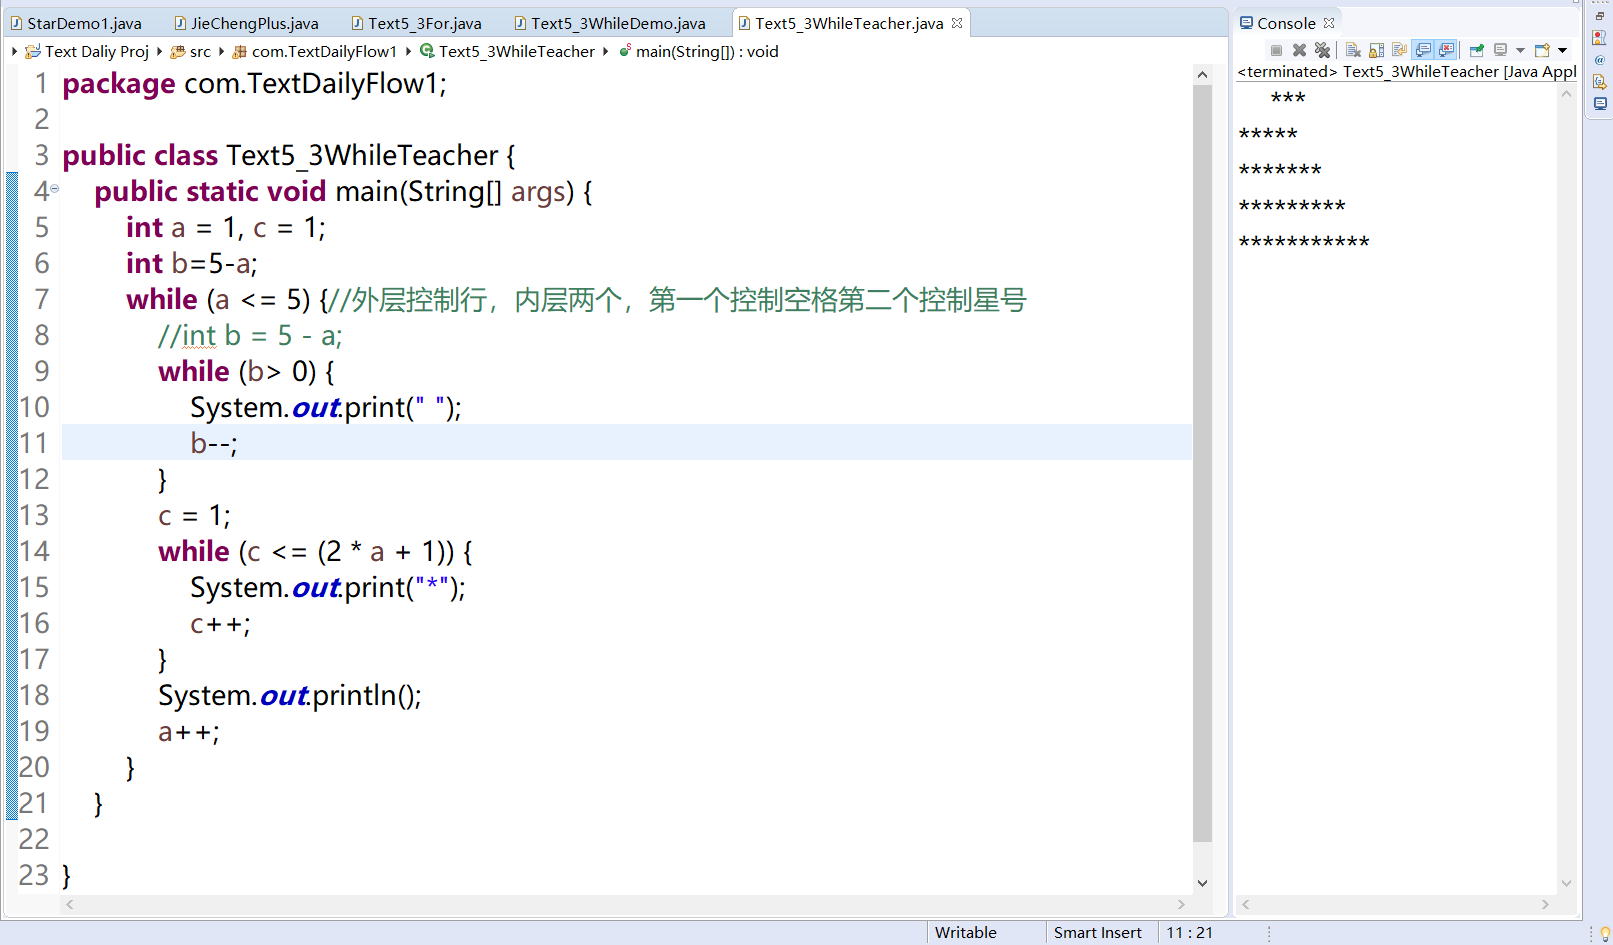This screenshot has height=945, width=1613.
Task: Click the commented '//int b = 5 - a;' line
Action: click(250, 336)
